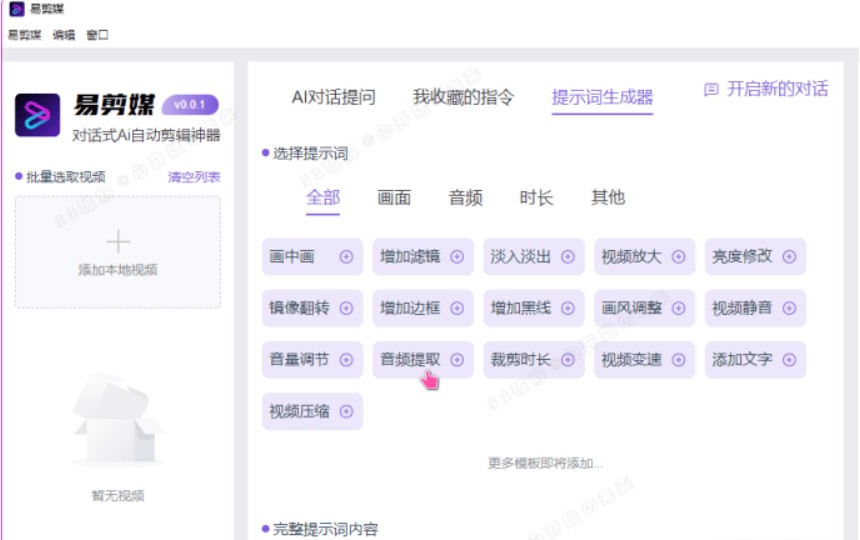Click plus icon on 添加文字 chip
The height and width of the screenshot is (540, 860).
tap(789, 360)
